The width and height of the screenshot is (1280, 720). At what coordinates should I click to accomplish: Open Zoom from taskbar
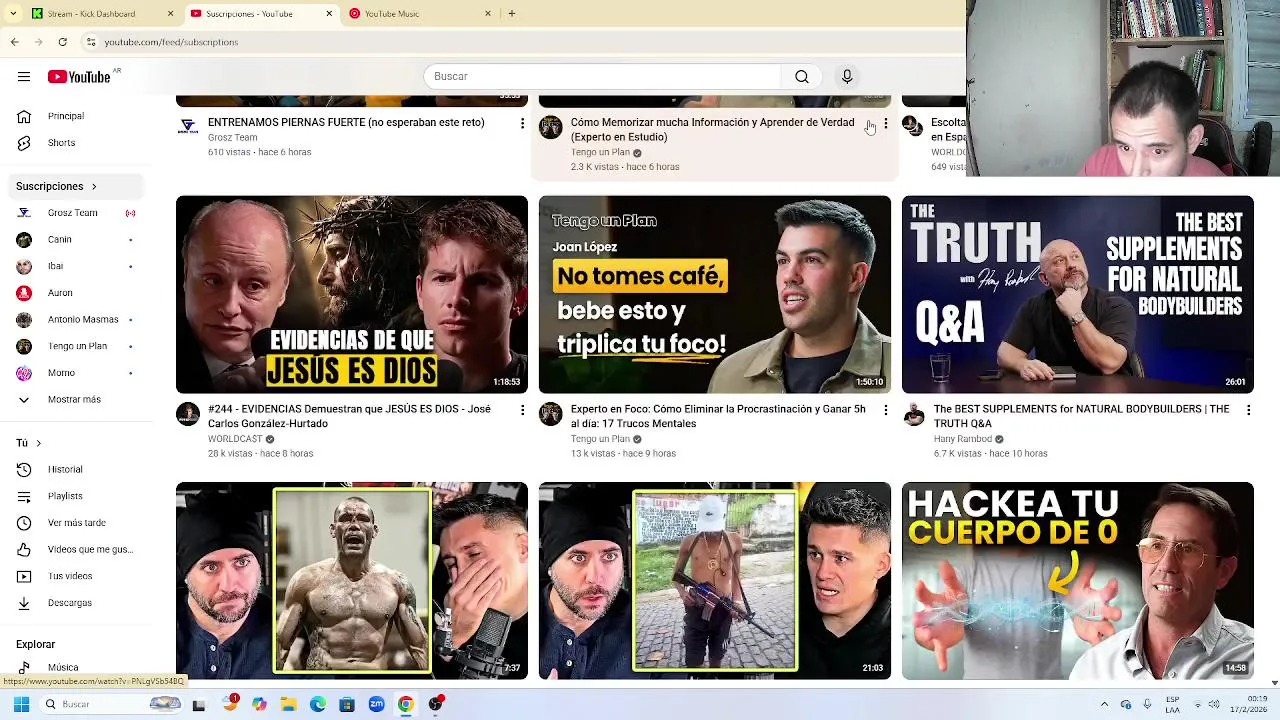[x=376, y=704]
